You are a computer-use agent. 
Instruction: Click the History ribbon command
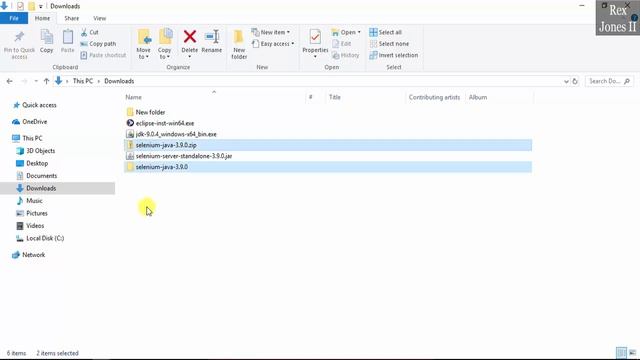[x=345, y=55]
